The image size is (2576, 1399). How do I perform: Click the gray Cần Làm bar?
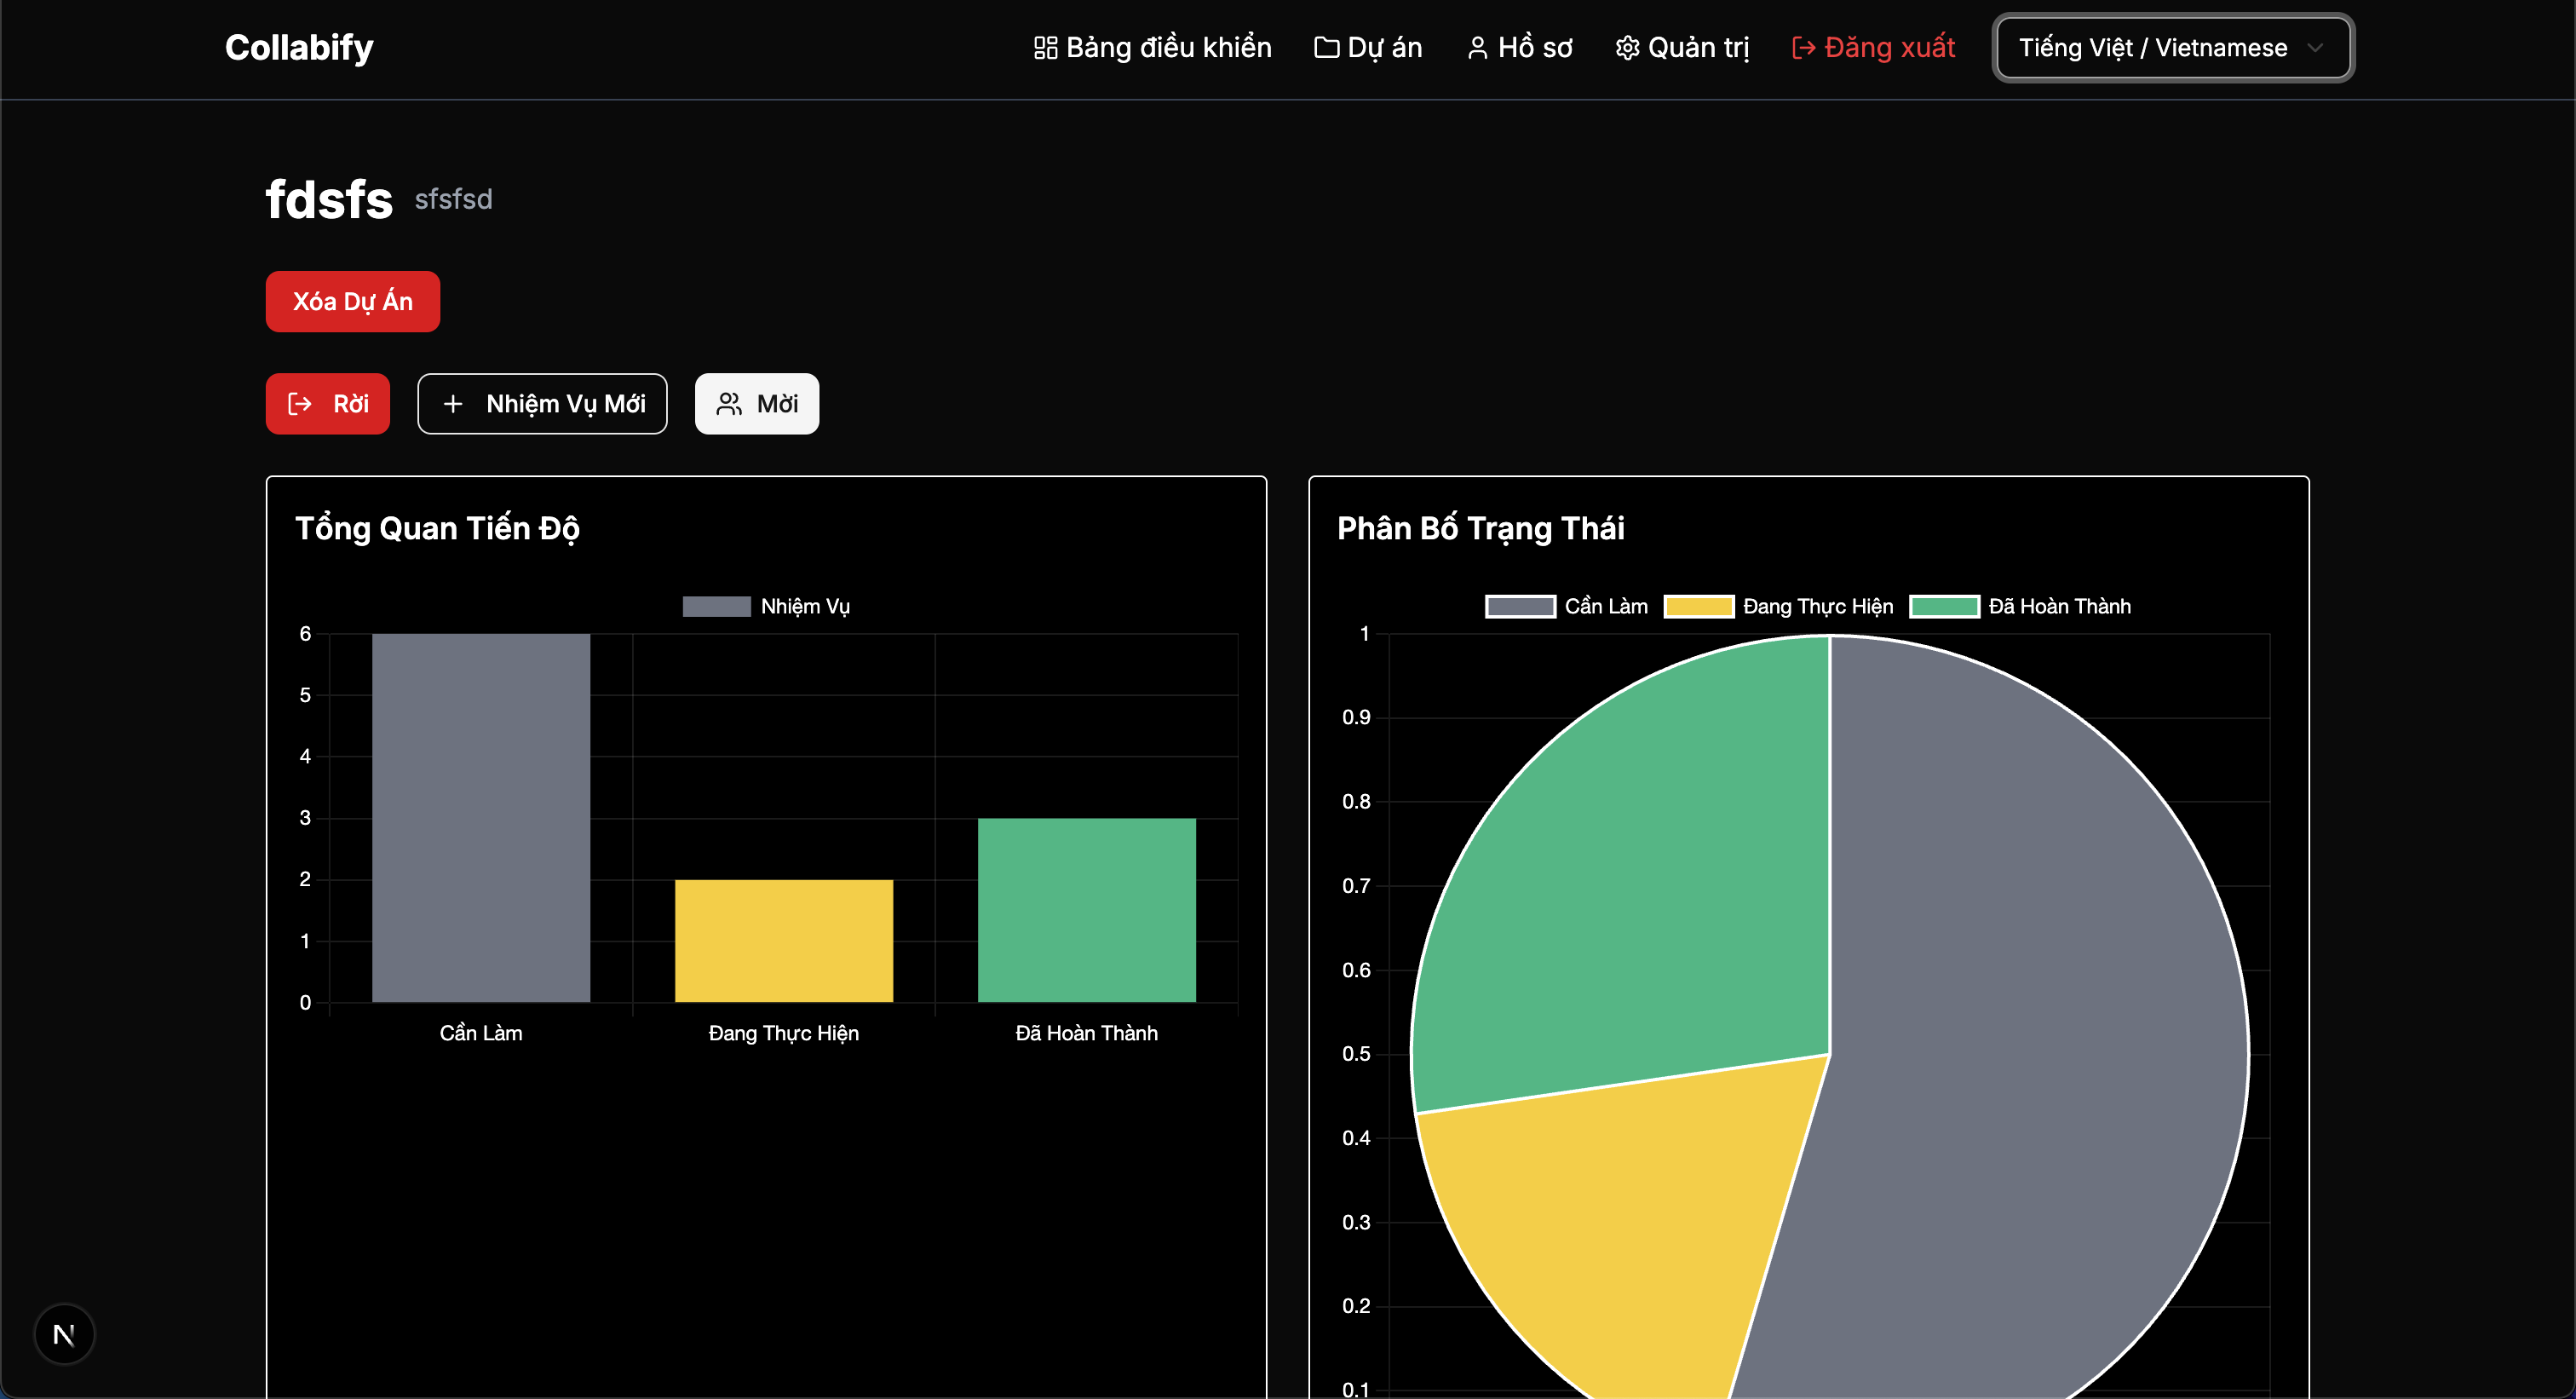pyautogui.click(x=481, y=817)
